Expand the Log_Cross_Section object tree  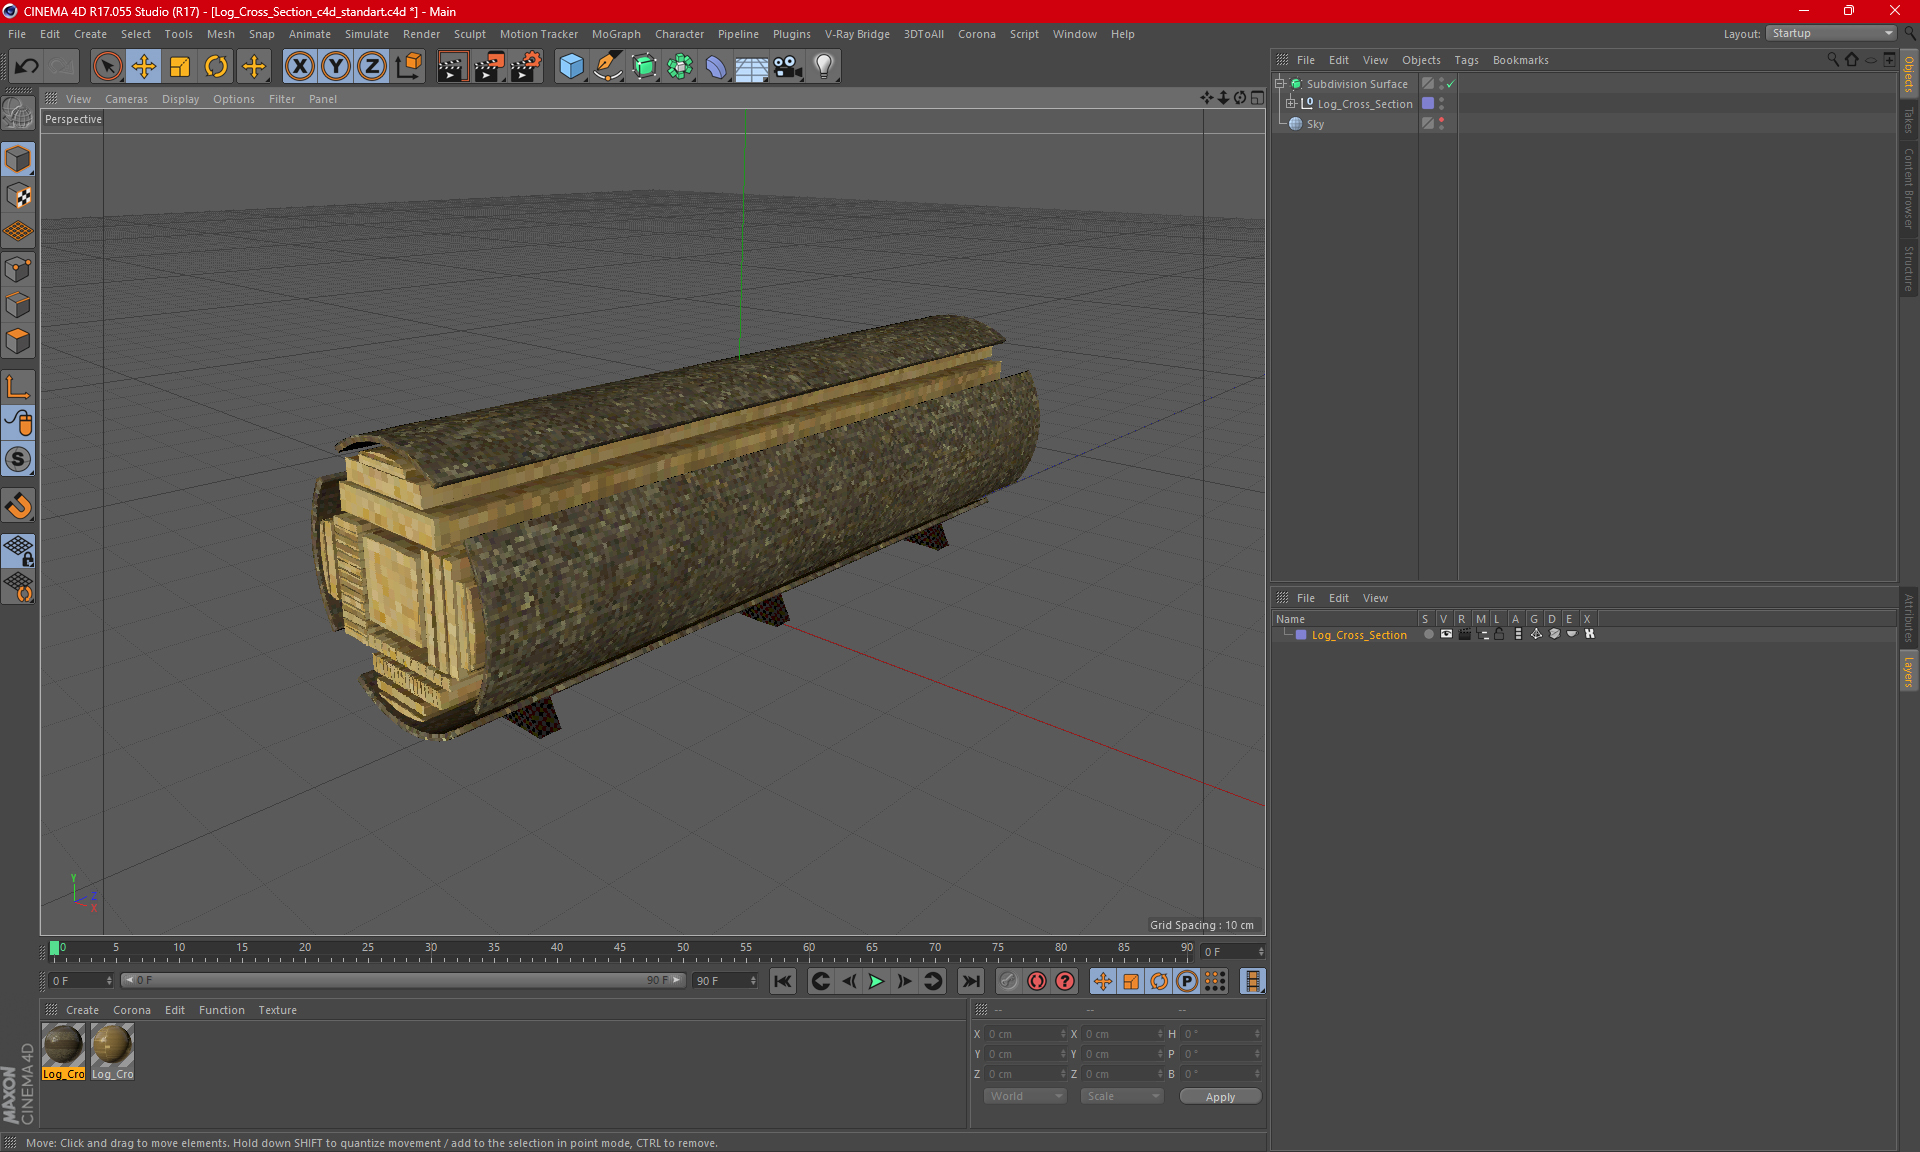coord(1291,103)
